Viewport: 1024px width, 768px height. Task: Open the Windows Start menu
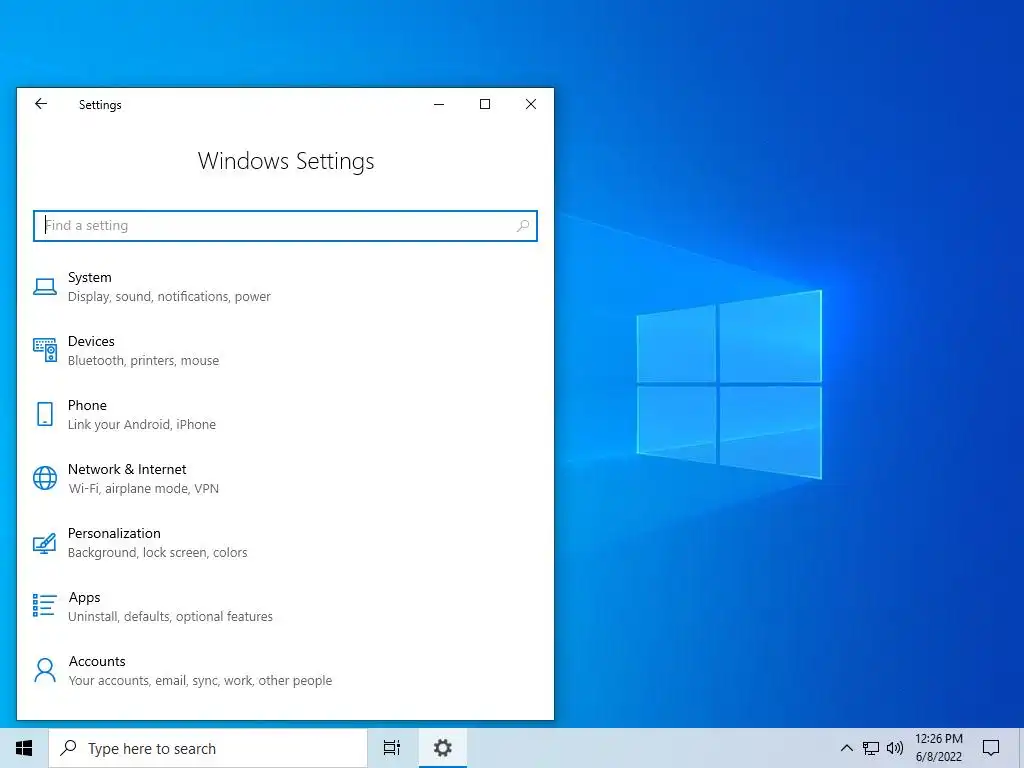[x=24, y=748]
